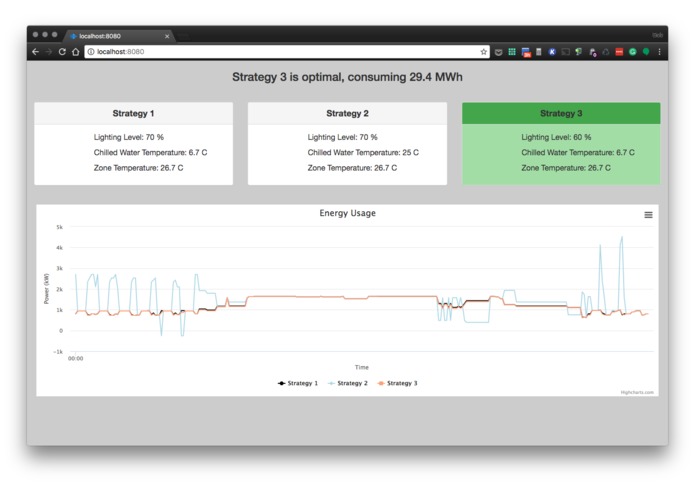Reload the localhost page
Viewport: 695px width, 494px height.
coord(62,52)
